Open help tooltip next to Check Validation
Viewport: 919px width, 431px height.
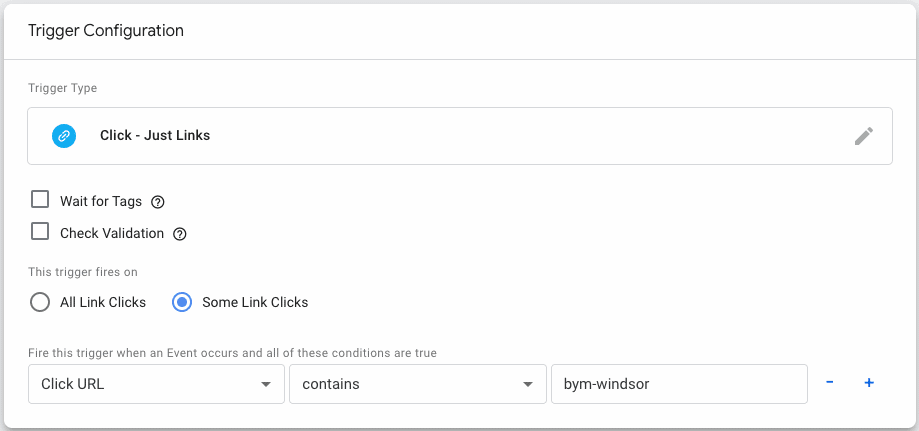point(180,234)
